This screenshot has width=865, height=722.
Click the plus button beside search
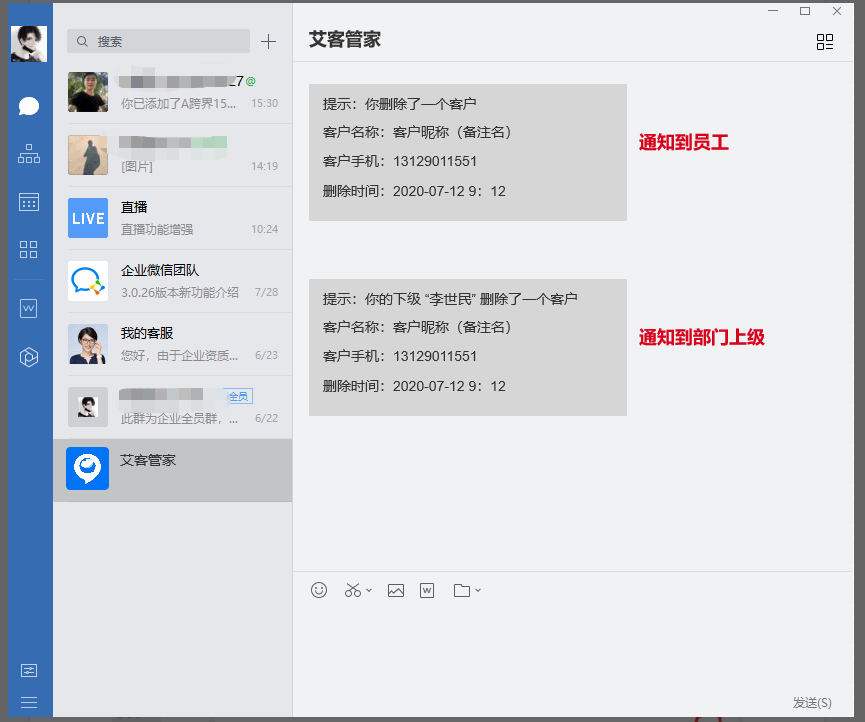pyautogui.click(x=268, y=41)
